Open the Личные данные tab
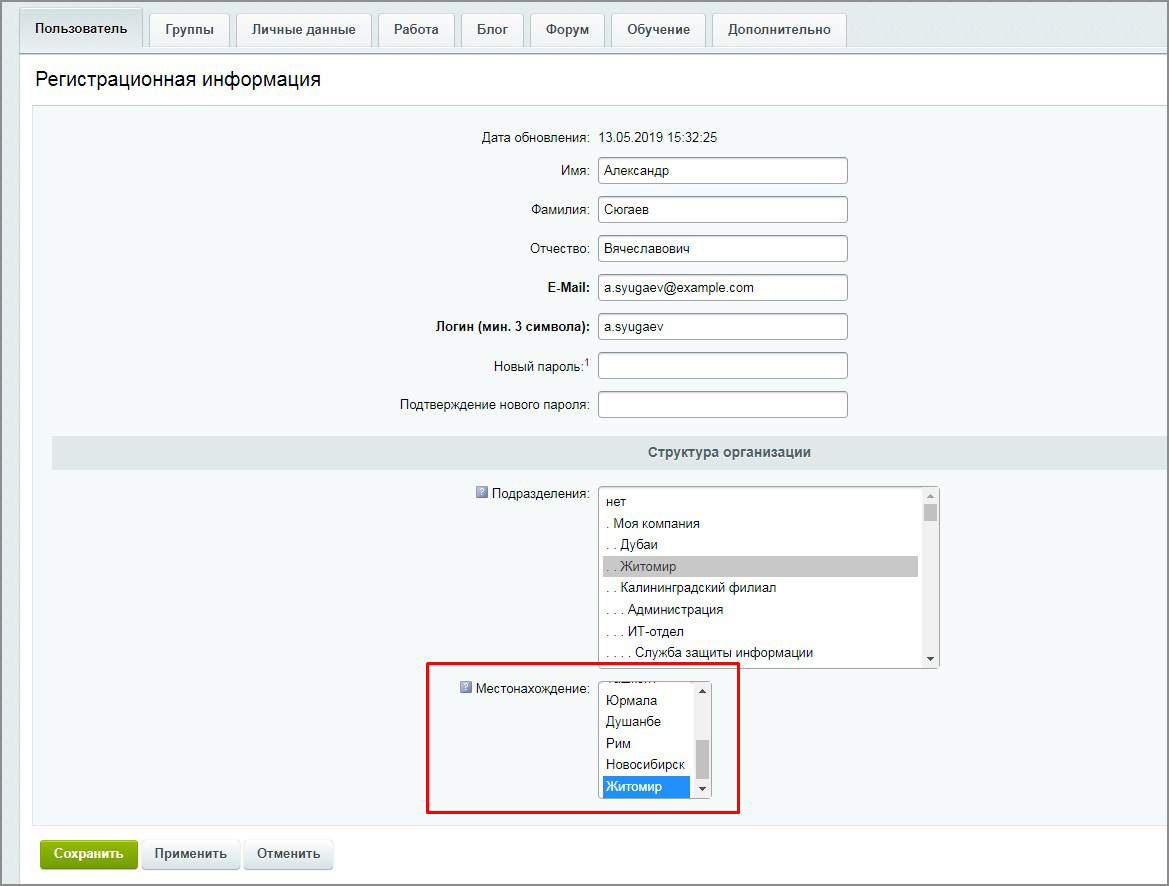 point(303,30)
